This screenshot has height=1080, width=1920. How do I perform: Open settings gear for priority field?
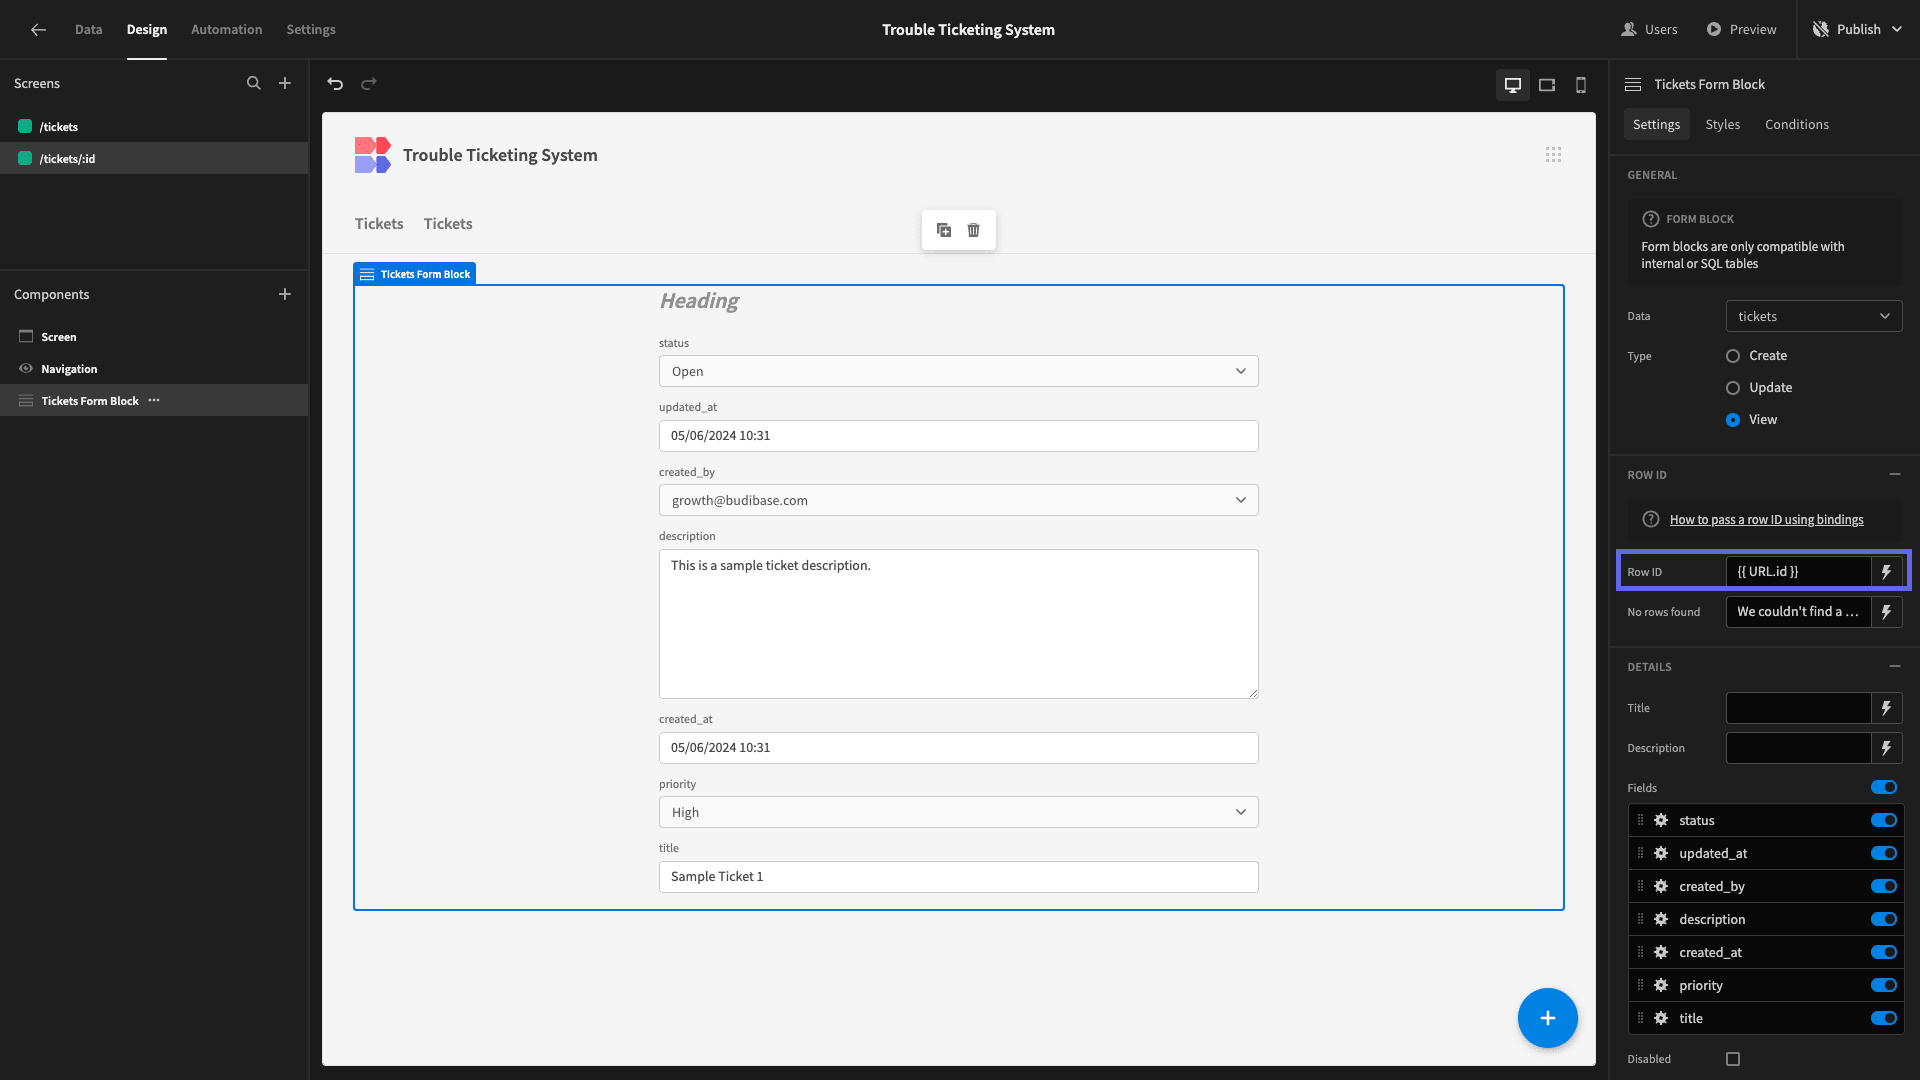[x=1661, y=985]
